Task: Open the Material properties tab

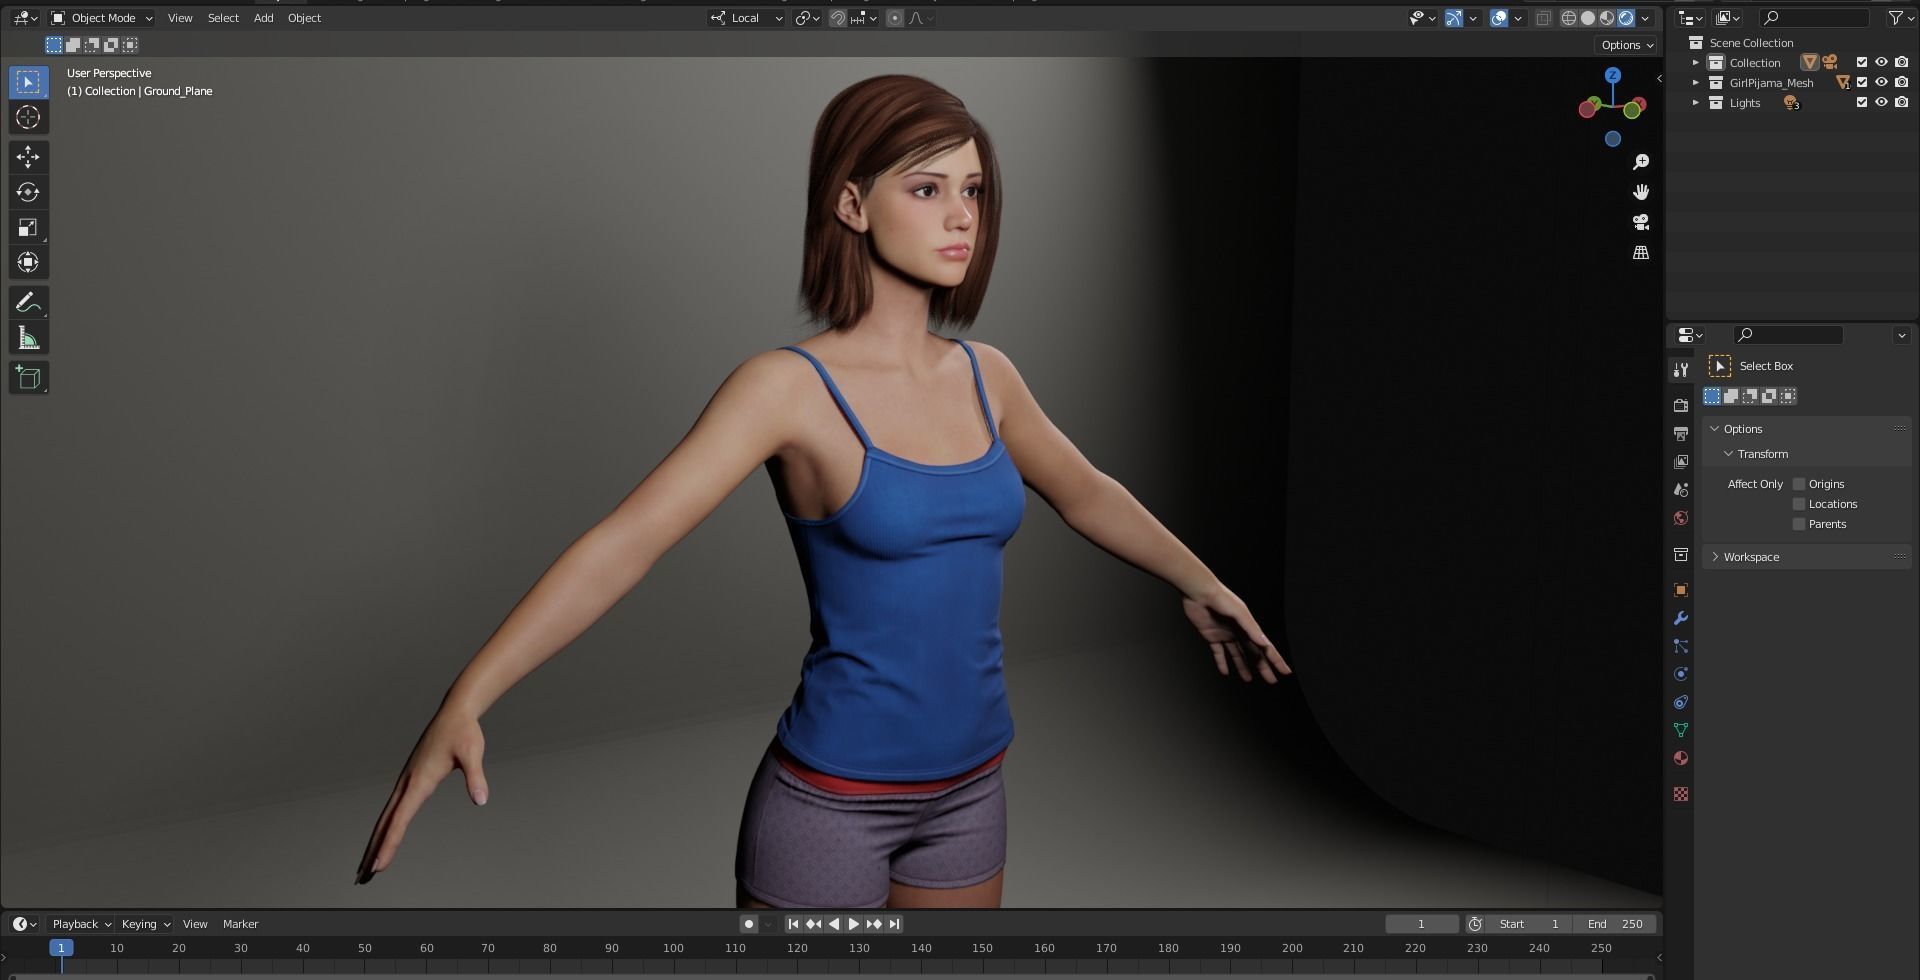Action: (x=1681, y=758)
